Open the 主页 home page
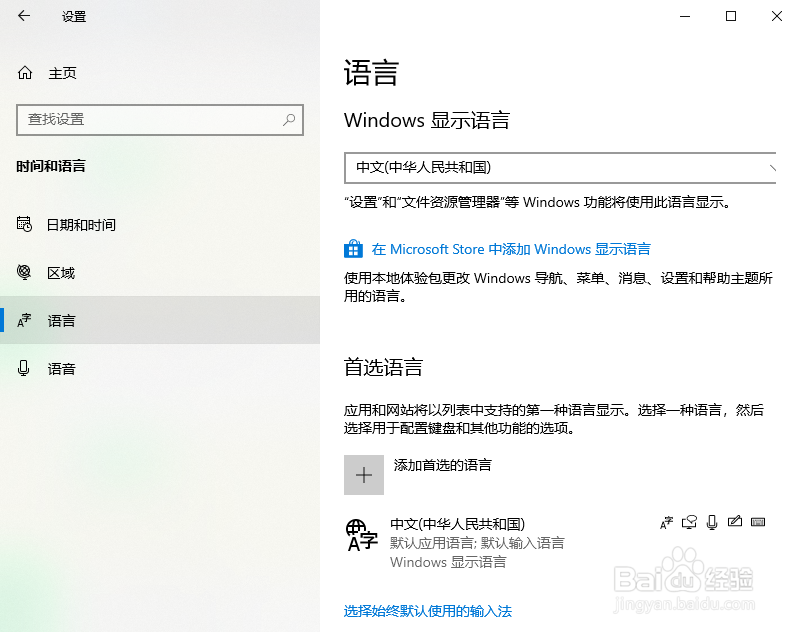This screenshot has height=632, width=800. coord(62,73)
